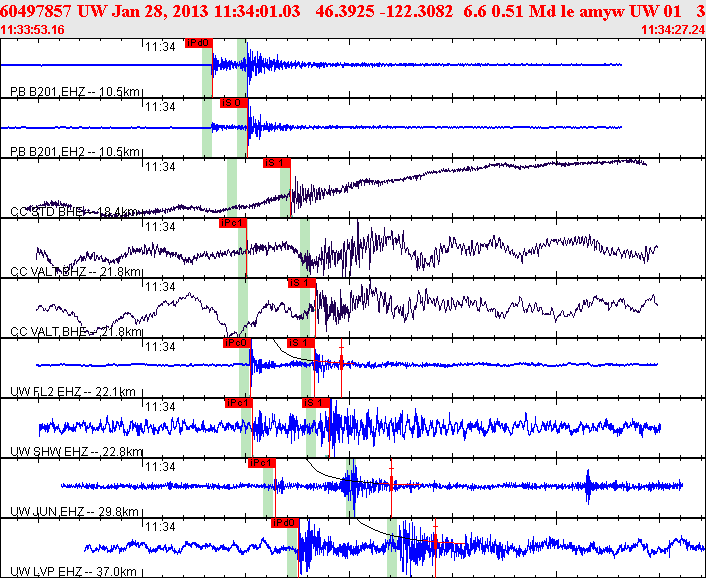Click the 11:34 time tick on B201 EHZ row
Image resolution: width=706 pixels, height=578 pixels.
click(x=160, y=46)
